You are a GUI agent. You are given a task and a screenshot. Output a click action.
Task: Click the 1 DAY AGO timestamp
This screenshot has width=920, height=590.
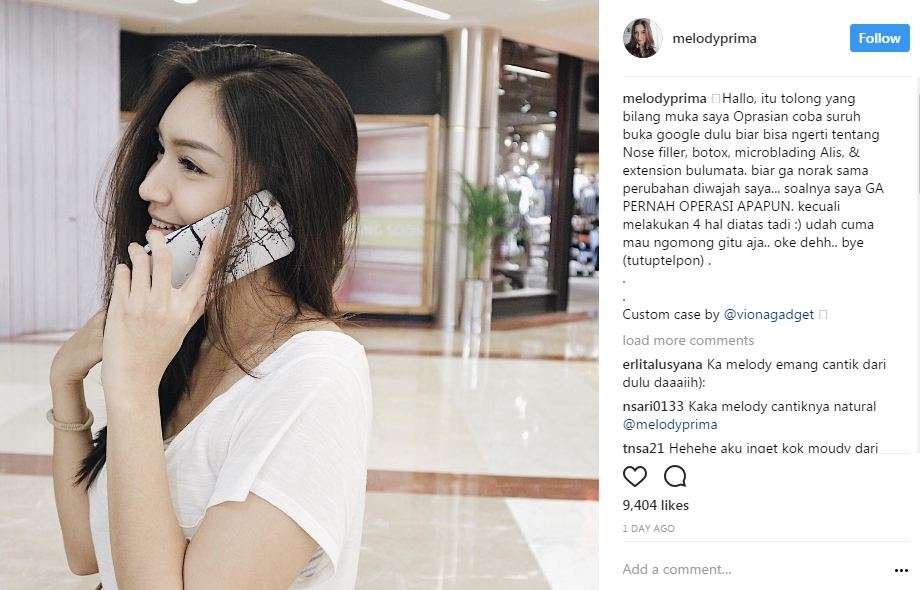pos(648,528)
